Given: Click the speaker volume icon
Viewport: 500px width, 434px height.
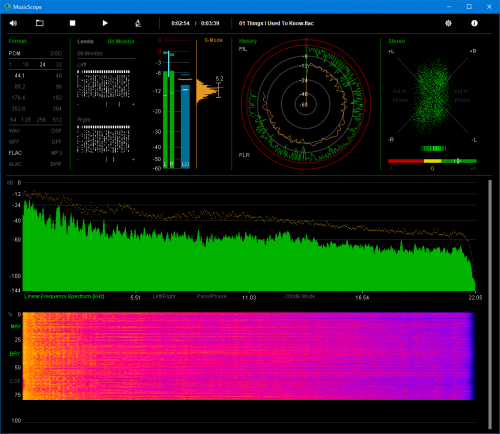Looking at the screenshot, I should (x=13, y=23).
